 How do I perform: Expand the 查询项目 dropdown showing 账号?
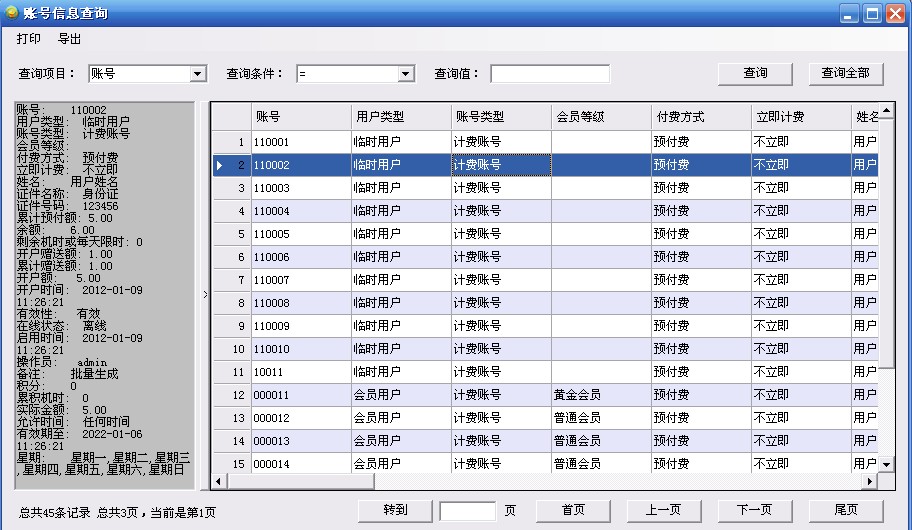coord(198,74)
